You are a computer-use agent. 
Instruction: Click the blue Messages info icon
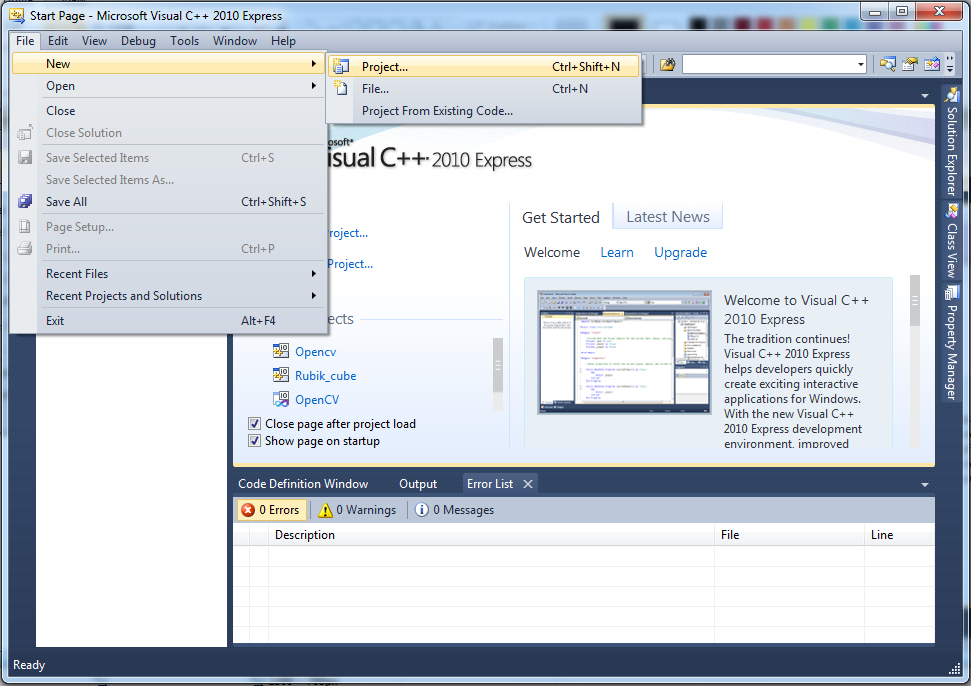tap(422, 510)
